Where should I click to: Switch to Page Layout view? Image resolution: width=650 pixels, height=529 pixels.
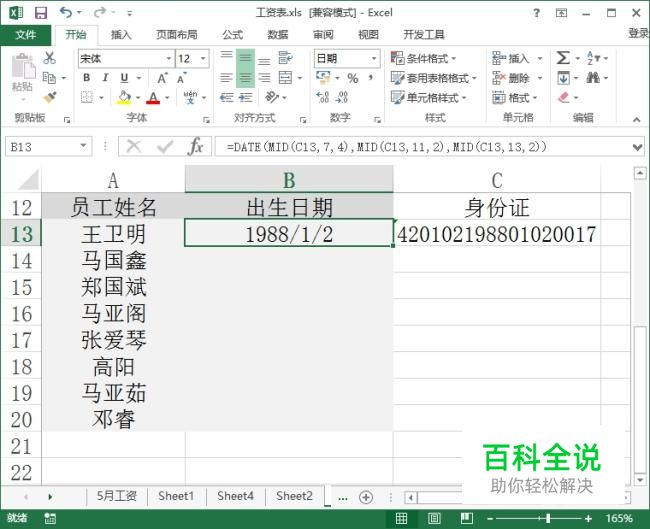(434, 518)
